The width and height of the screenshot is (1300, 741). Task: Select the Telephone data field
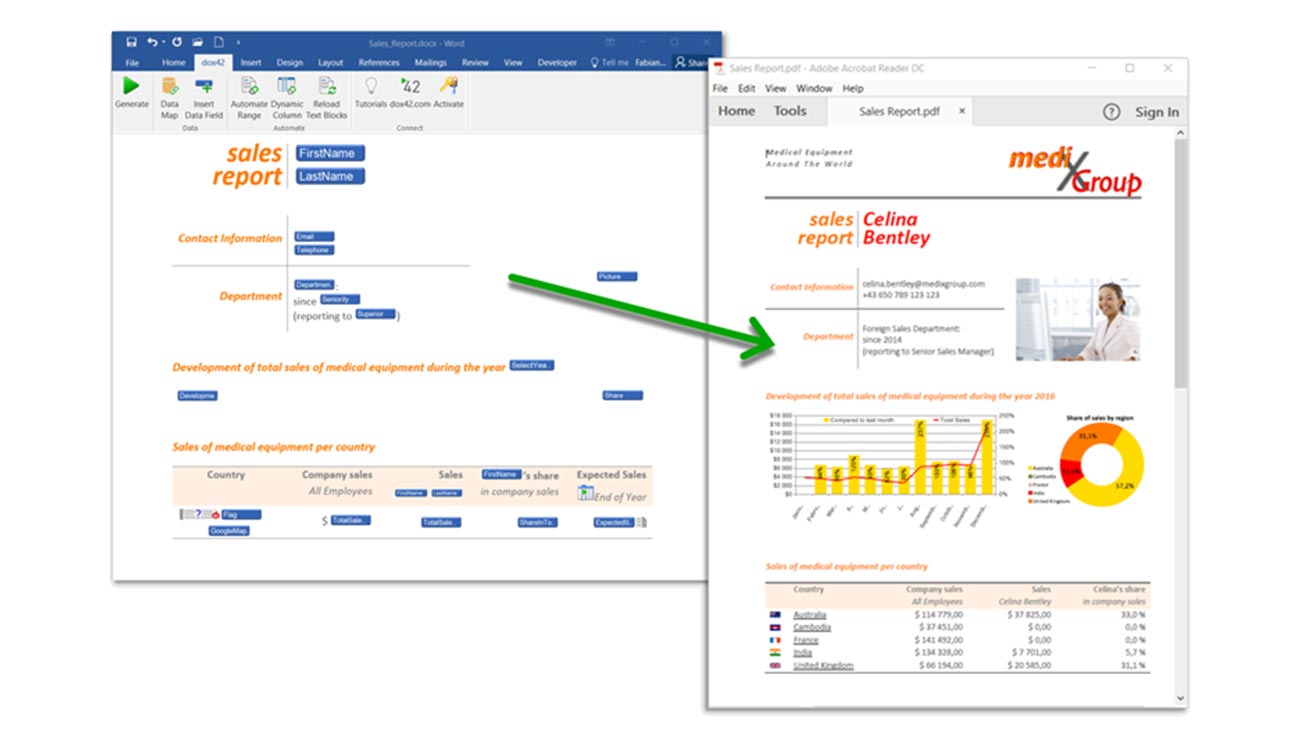click(313, 250)
